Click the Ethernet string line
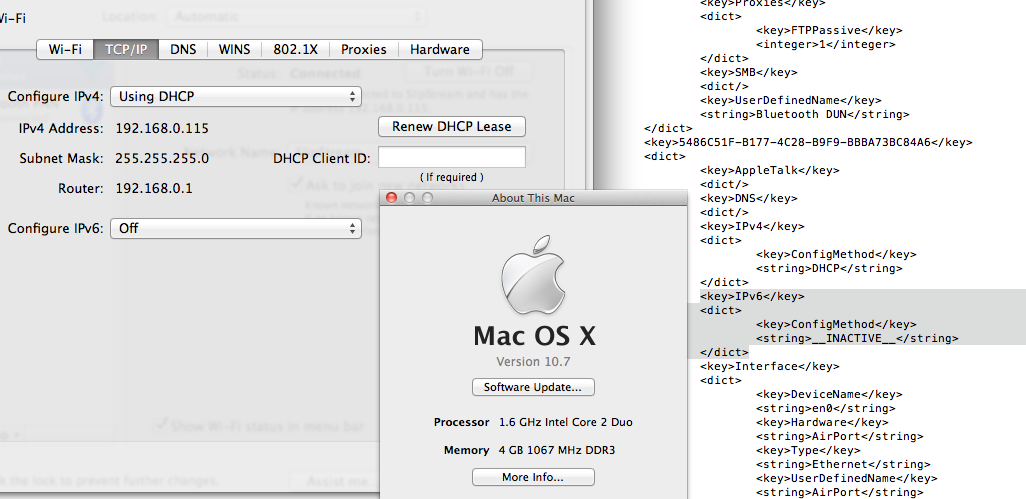 [x=843, y=464]
